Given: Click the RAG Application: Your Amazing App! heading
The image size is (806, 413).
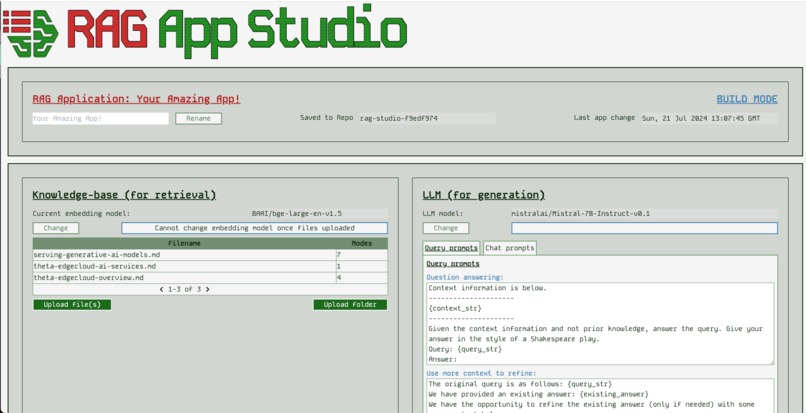Looking at the screenshot, I should pyautogui.click(x=136, y=99).
